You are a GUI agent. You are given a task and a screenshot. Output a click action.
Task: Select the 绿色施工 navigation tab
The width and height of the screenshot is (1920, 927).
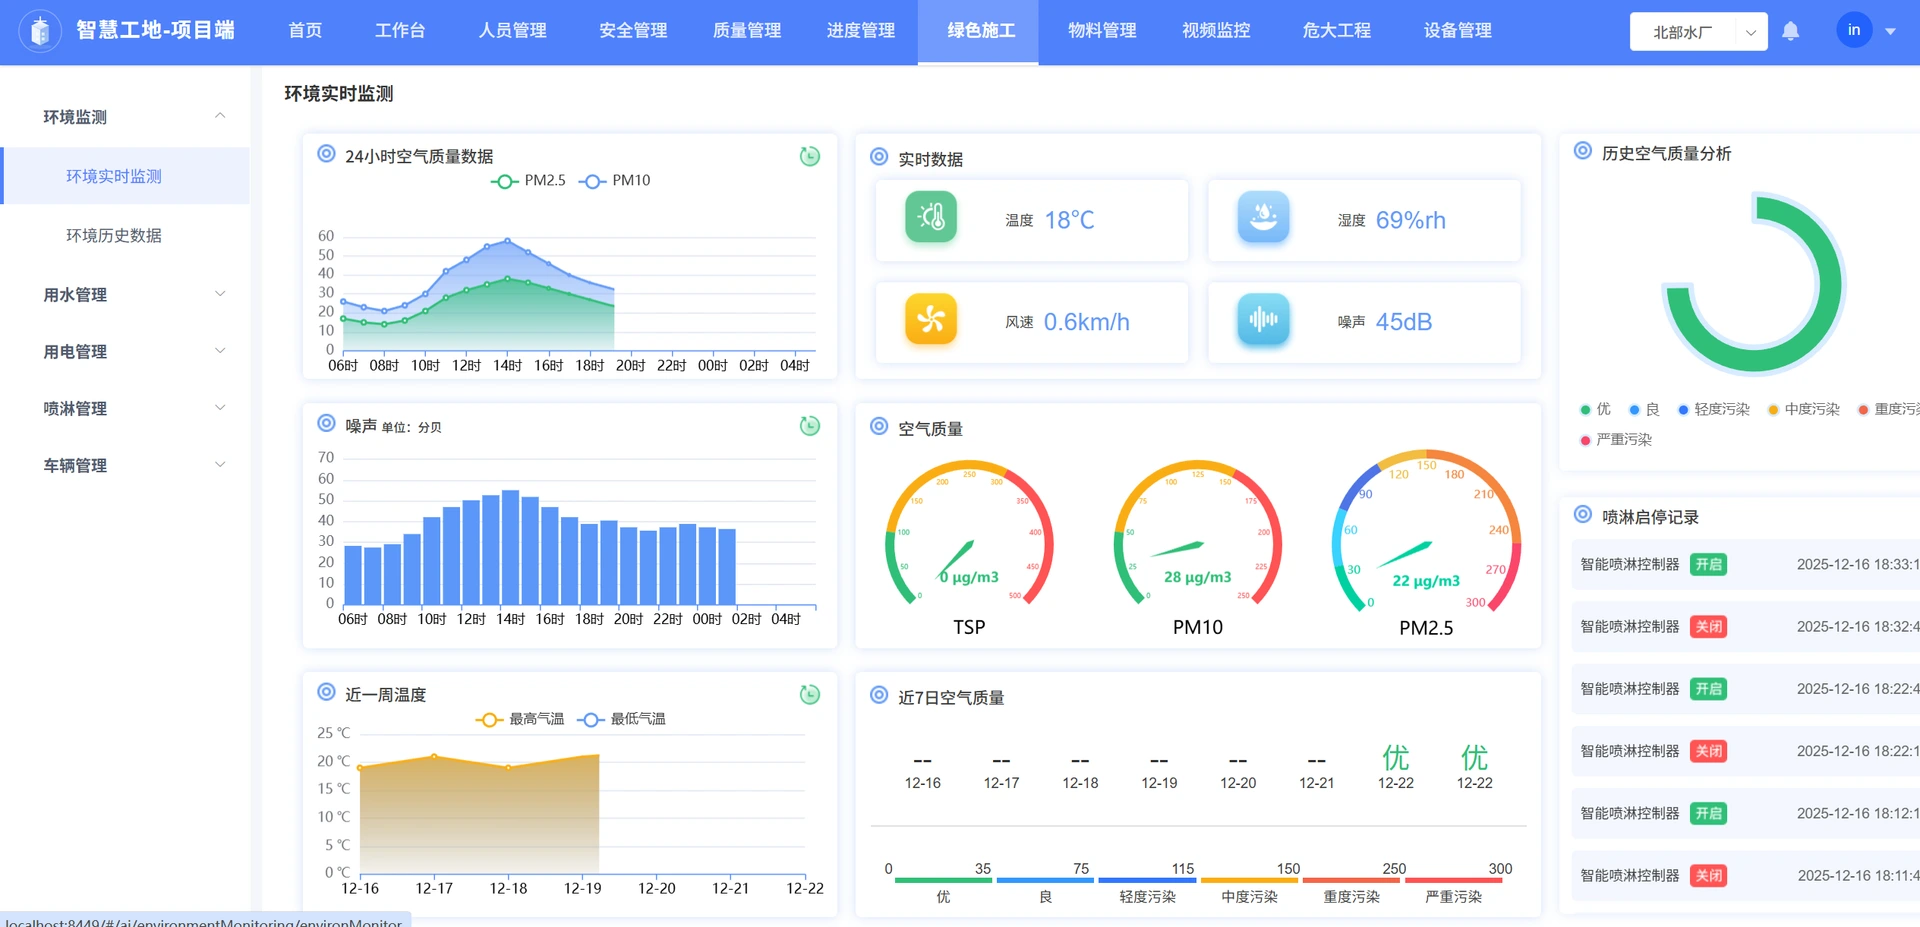tap(978, 31)
